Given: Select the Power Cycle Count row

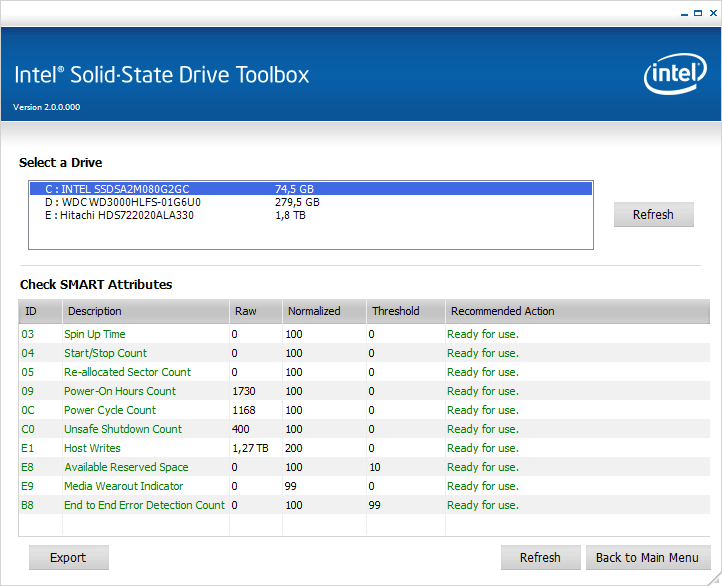Looking at the screenshot, I should [364, 410].
